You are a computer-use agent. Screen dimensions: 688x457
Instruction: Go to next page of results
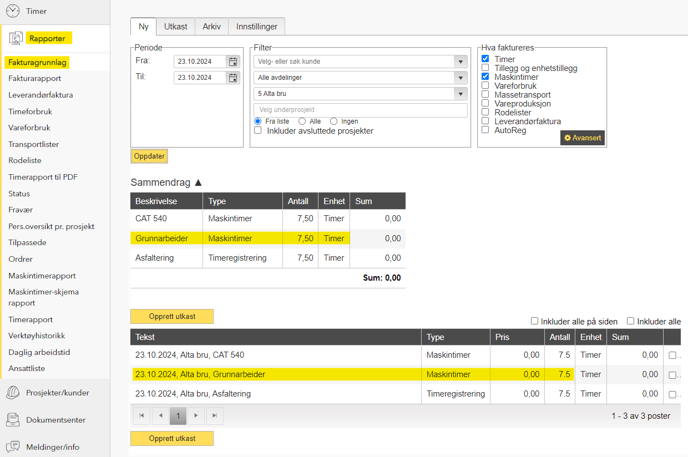[196, 415]
